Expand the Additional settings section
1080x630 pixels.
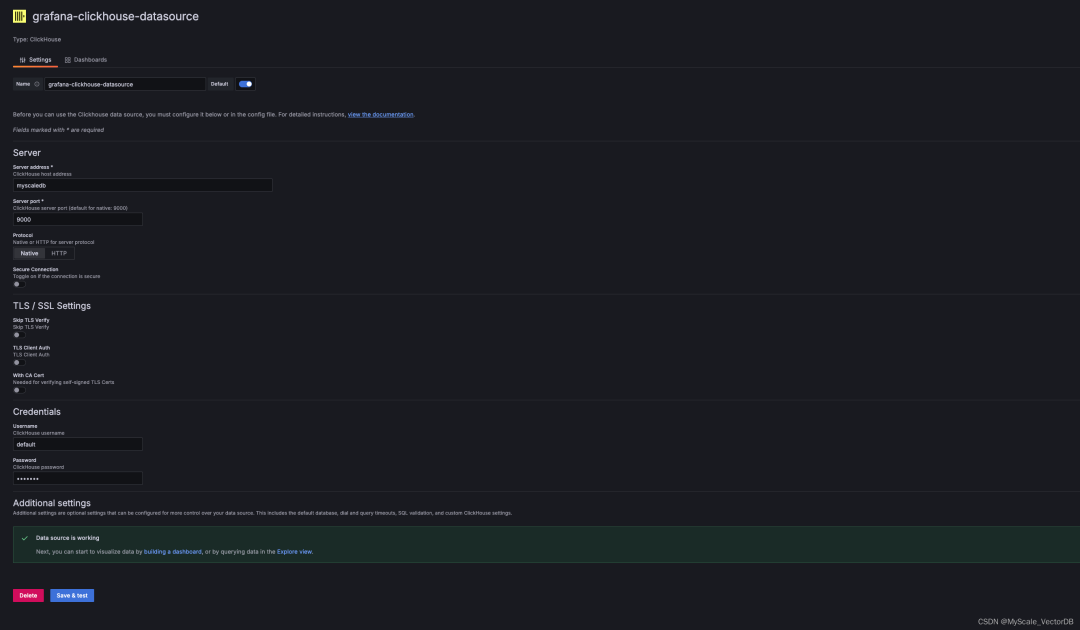click(x=52, y=503)
